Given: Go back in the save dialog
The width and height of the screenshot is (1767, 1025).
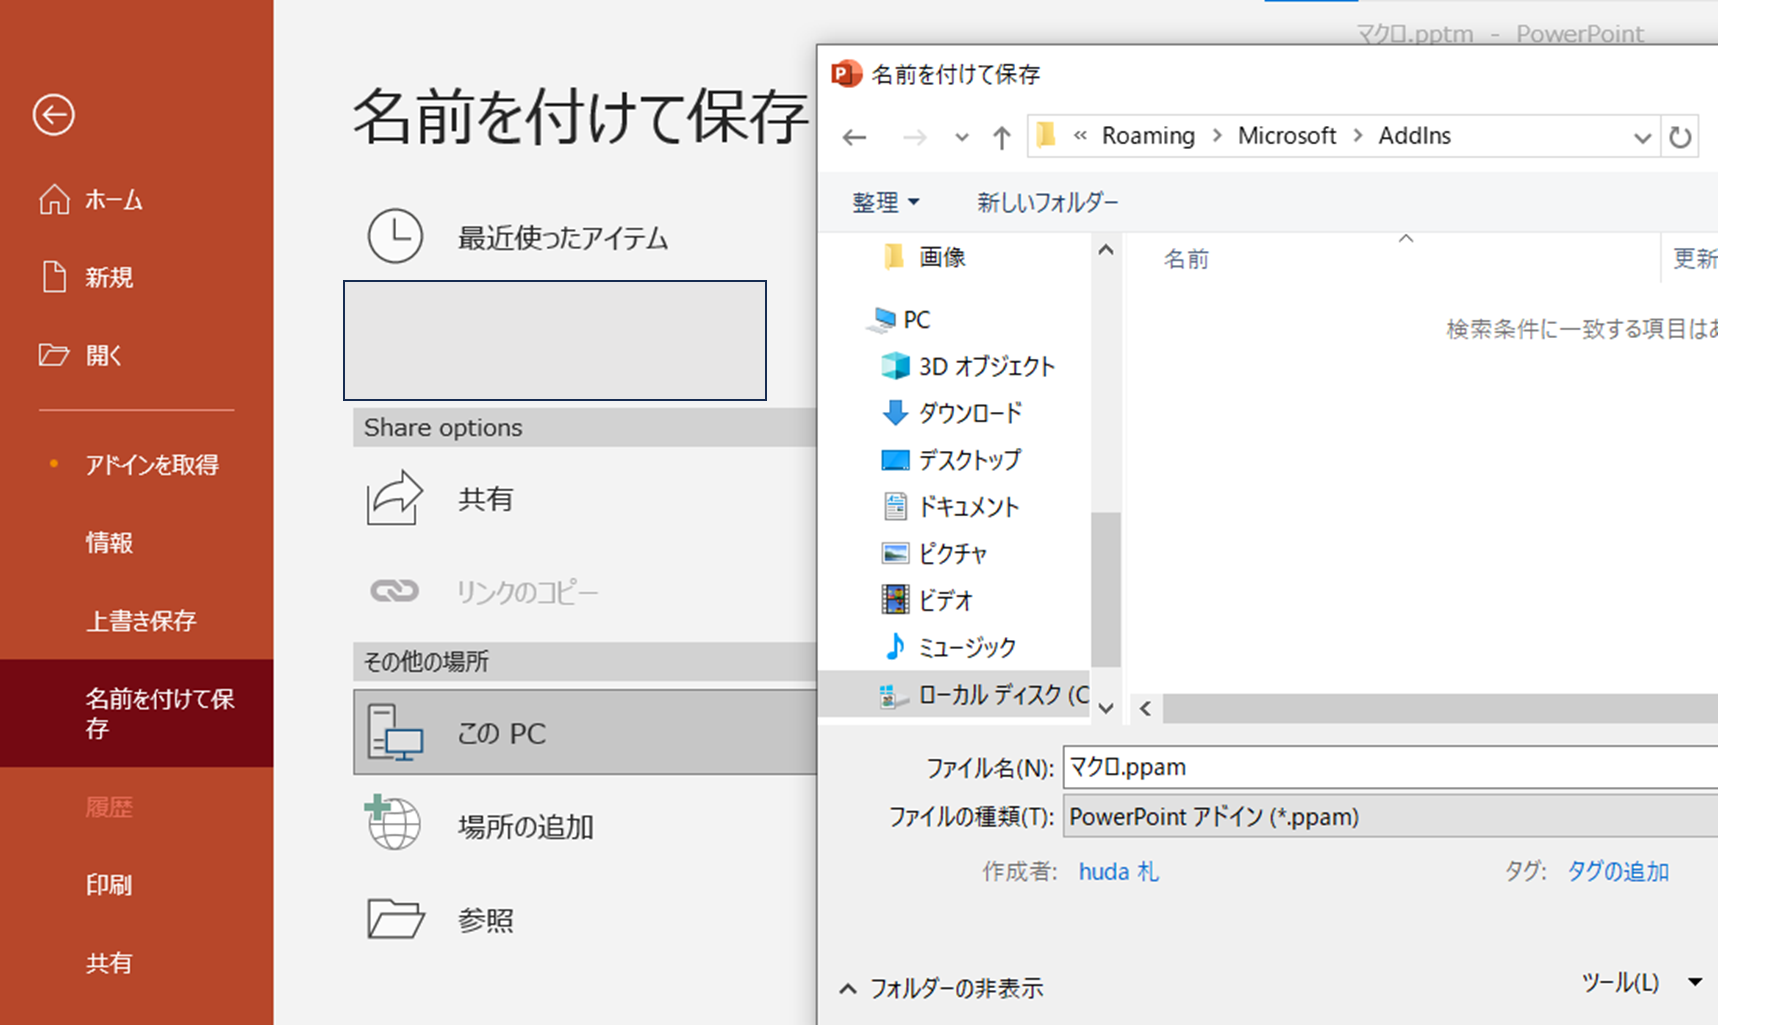Looking at the screenshot, I should click(x=854, y=137).
